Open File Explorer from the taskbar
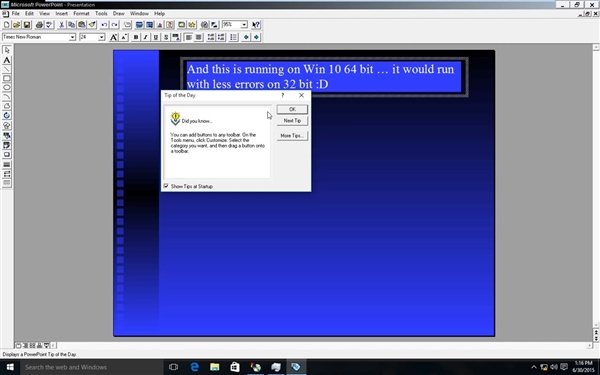600x375 pixels. pos(215,367)
